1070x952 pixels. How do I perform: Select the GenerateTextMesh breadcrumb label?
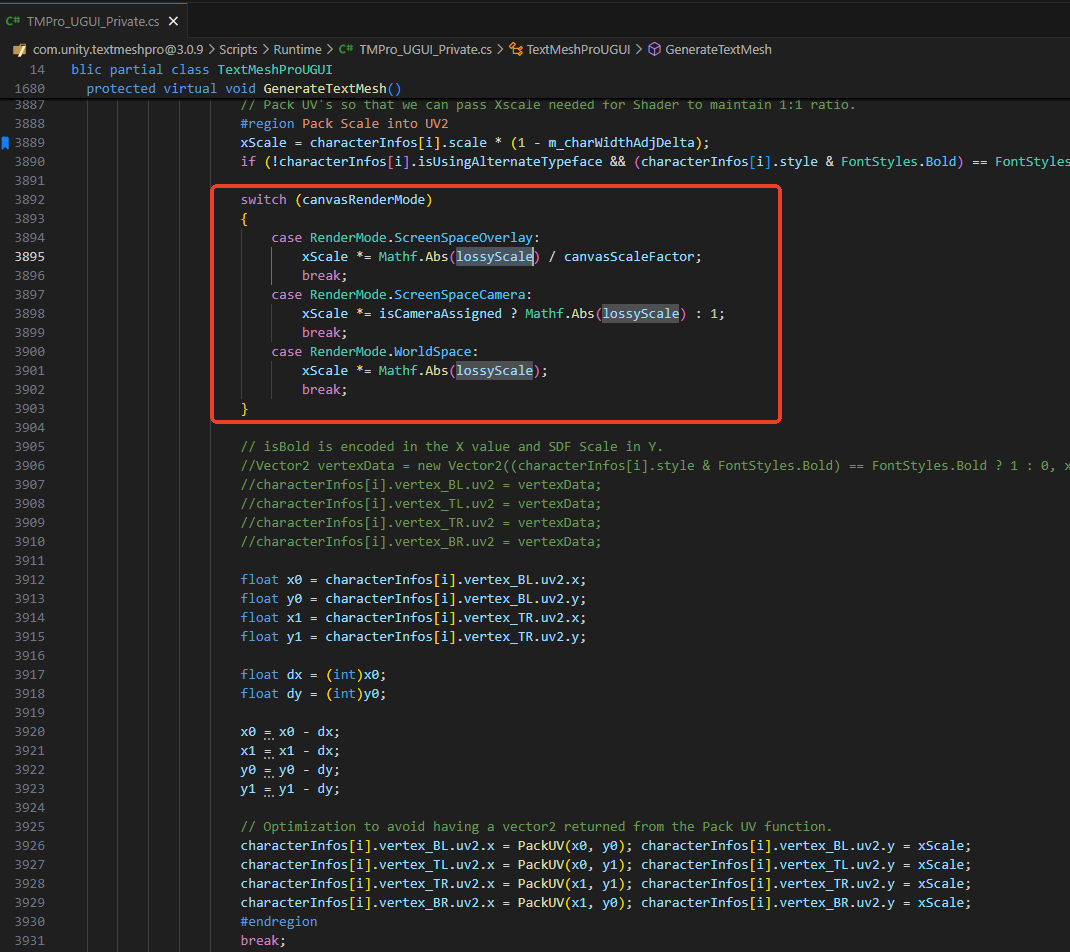coord(718,49)
